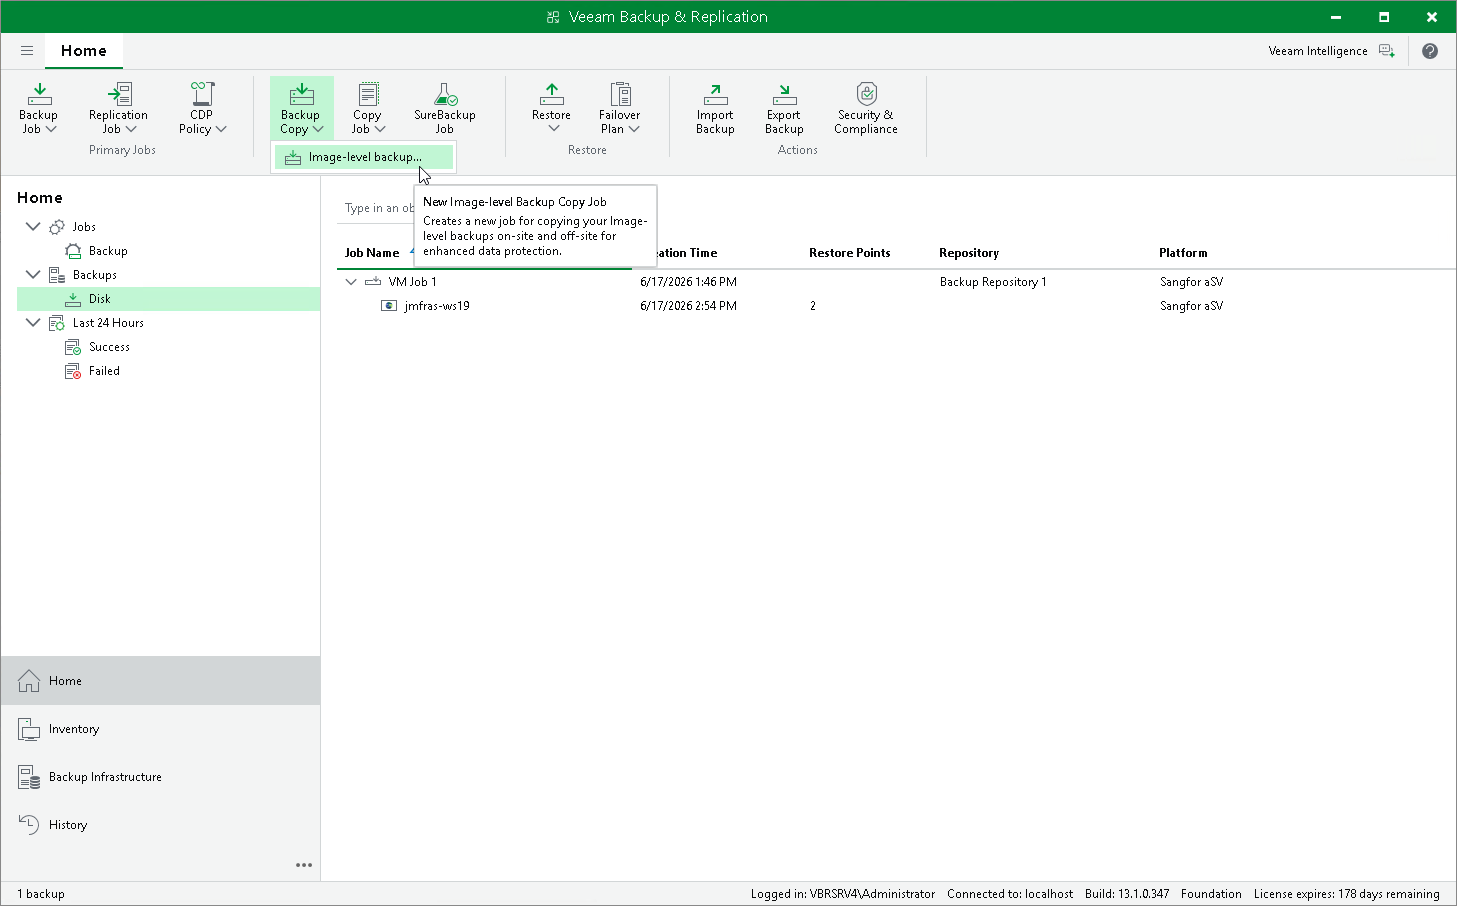This screenshot has width=1457, height=906.
Task: Sort by the Platform column header
Action: pyautogui.click(x=1183, y=253)
